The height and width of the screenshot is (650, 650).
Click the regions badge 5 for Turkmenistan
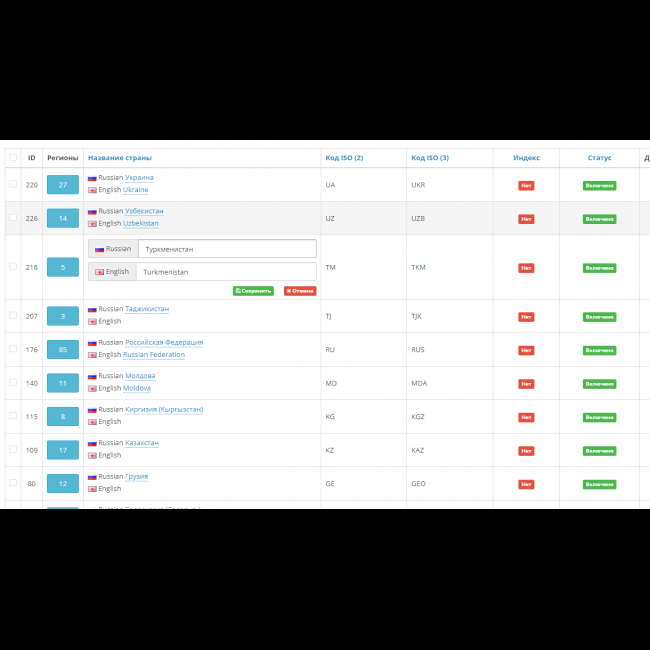62,267
